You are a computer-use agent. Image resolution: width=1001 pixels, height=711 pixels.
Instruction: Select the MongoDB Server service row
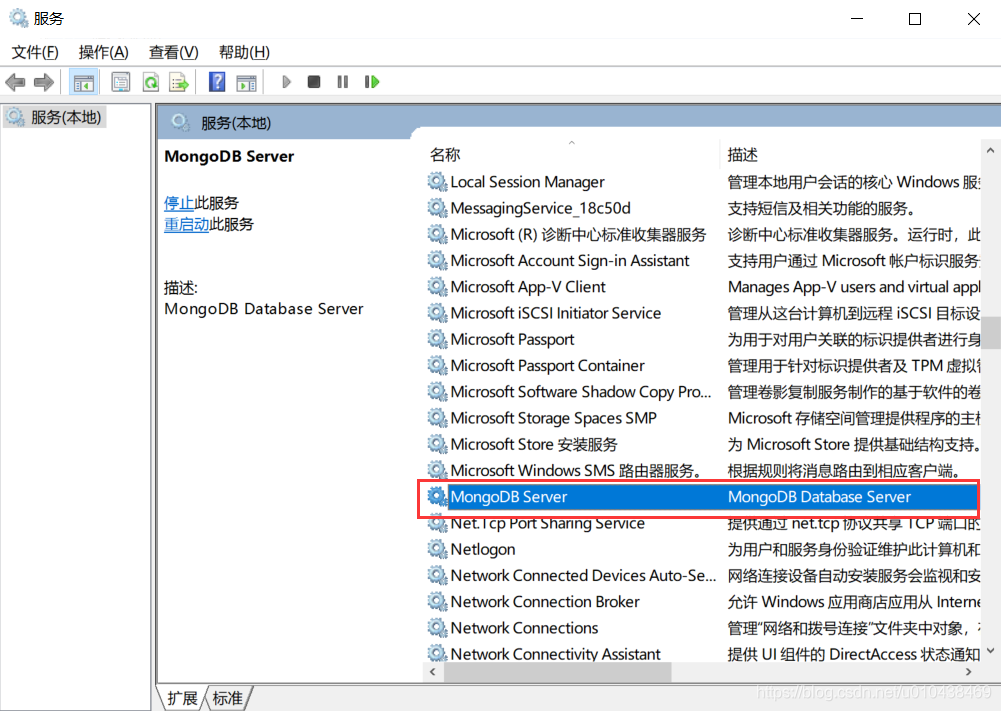pyautogui.click(x=702, y=497)
